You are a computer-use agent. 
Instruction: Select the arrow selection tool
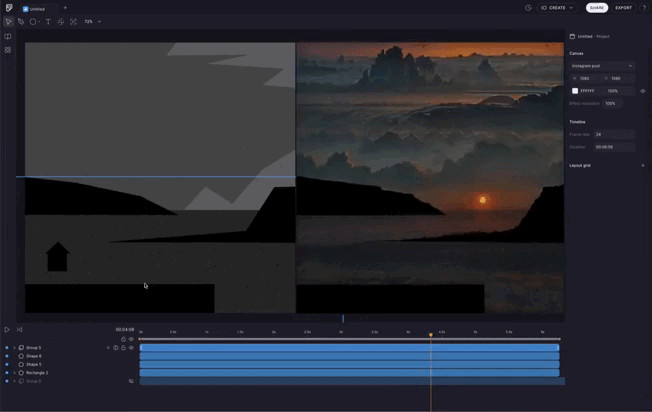pyautogui.click(x=8, y=22)
